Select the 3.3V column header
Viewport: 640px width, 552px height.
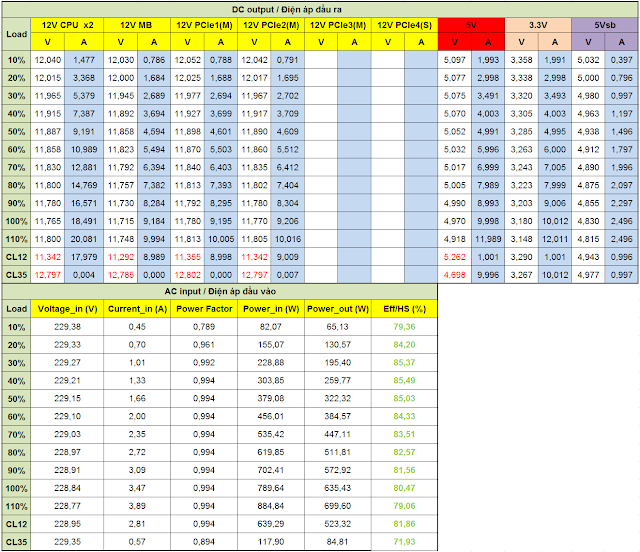coord(537,24)
